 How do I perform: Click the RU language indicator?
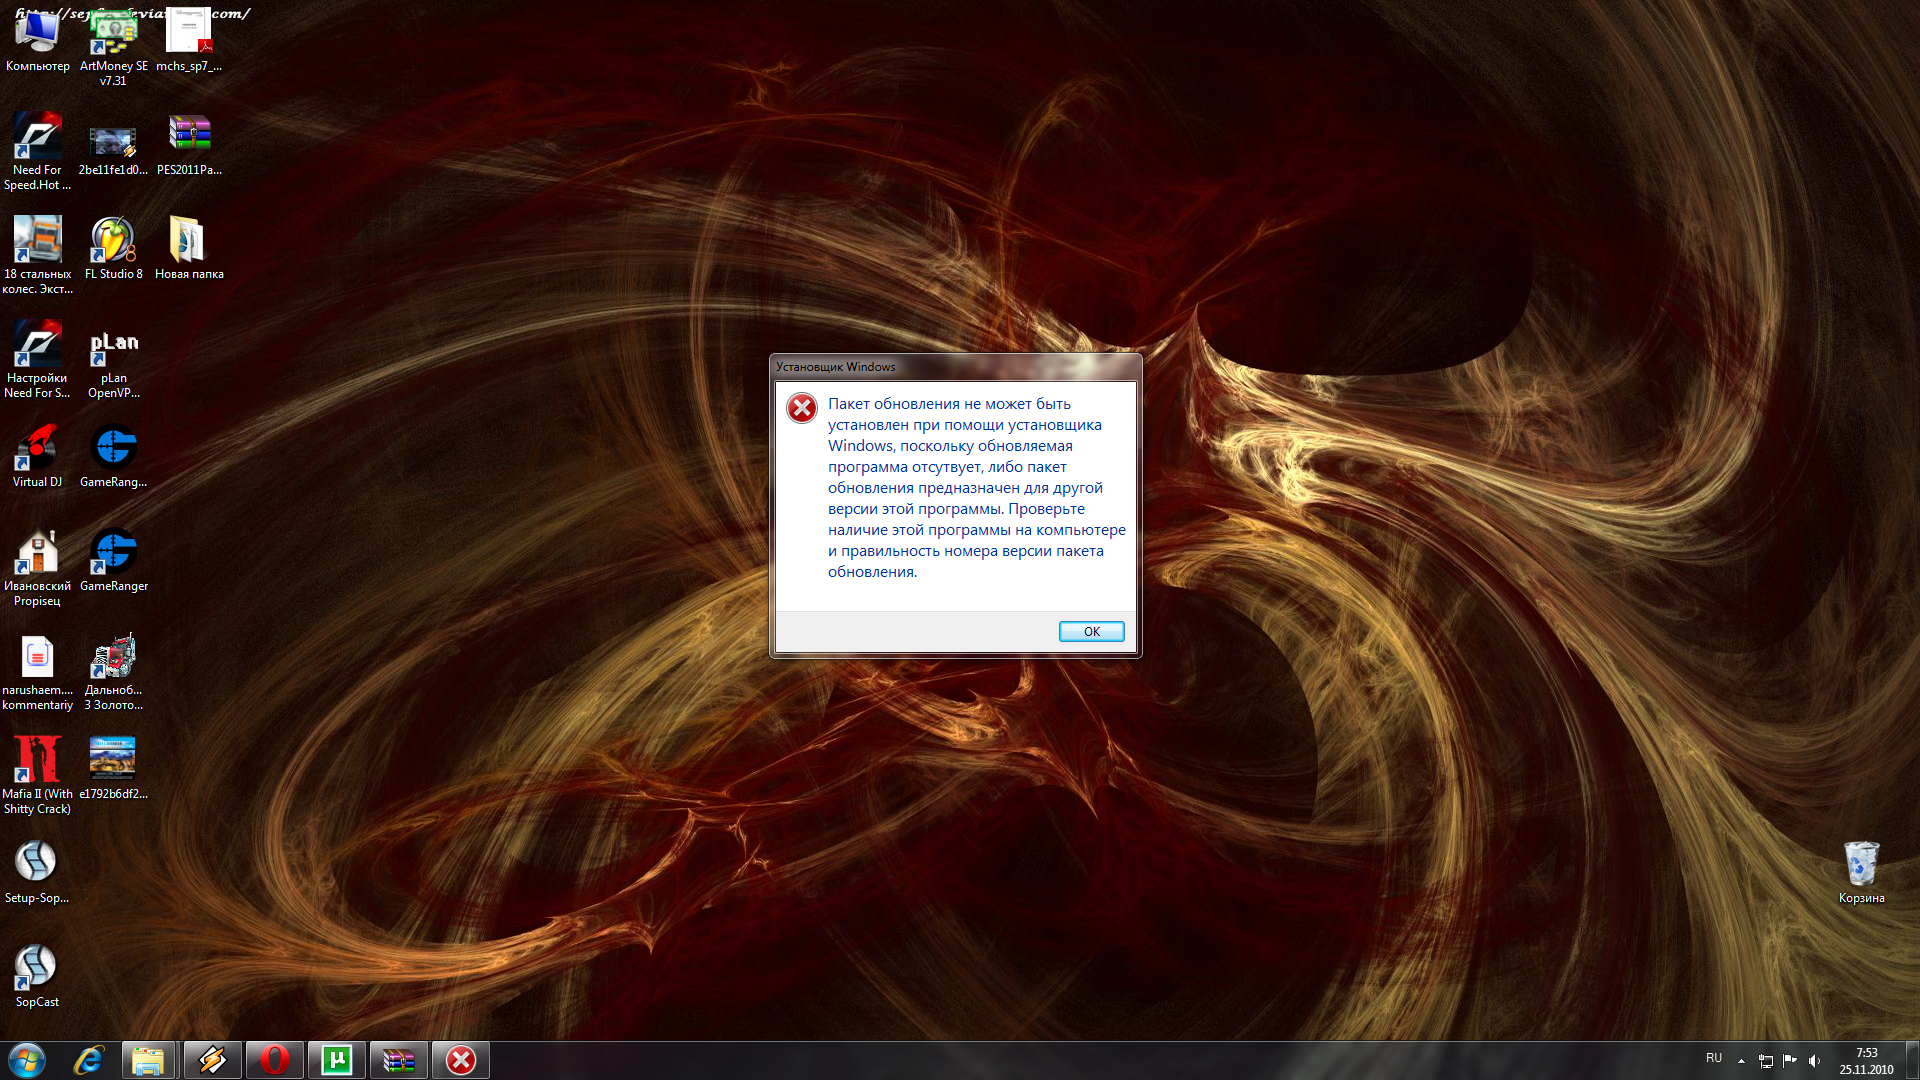(1714, 1058)
